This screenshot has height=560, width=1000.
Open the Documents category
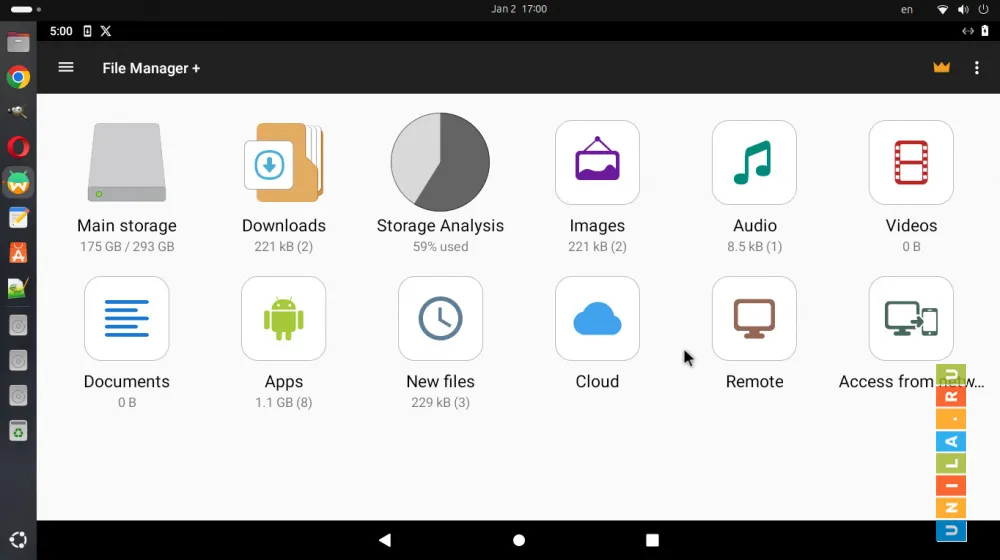pyautogui.click(x=127, y=319)
